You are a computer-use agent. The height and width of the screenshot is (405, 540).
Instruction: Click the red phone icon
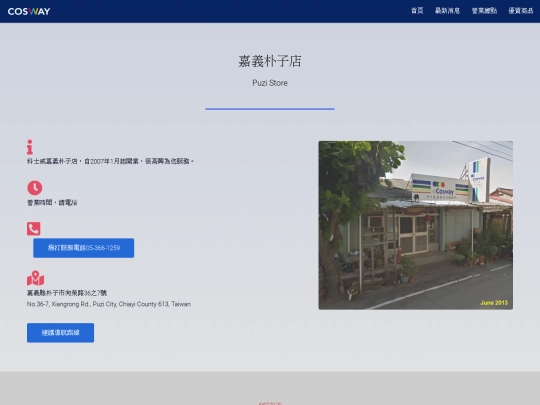[34, 229]
